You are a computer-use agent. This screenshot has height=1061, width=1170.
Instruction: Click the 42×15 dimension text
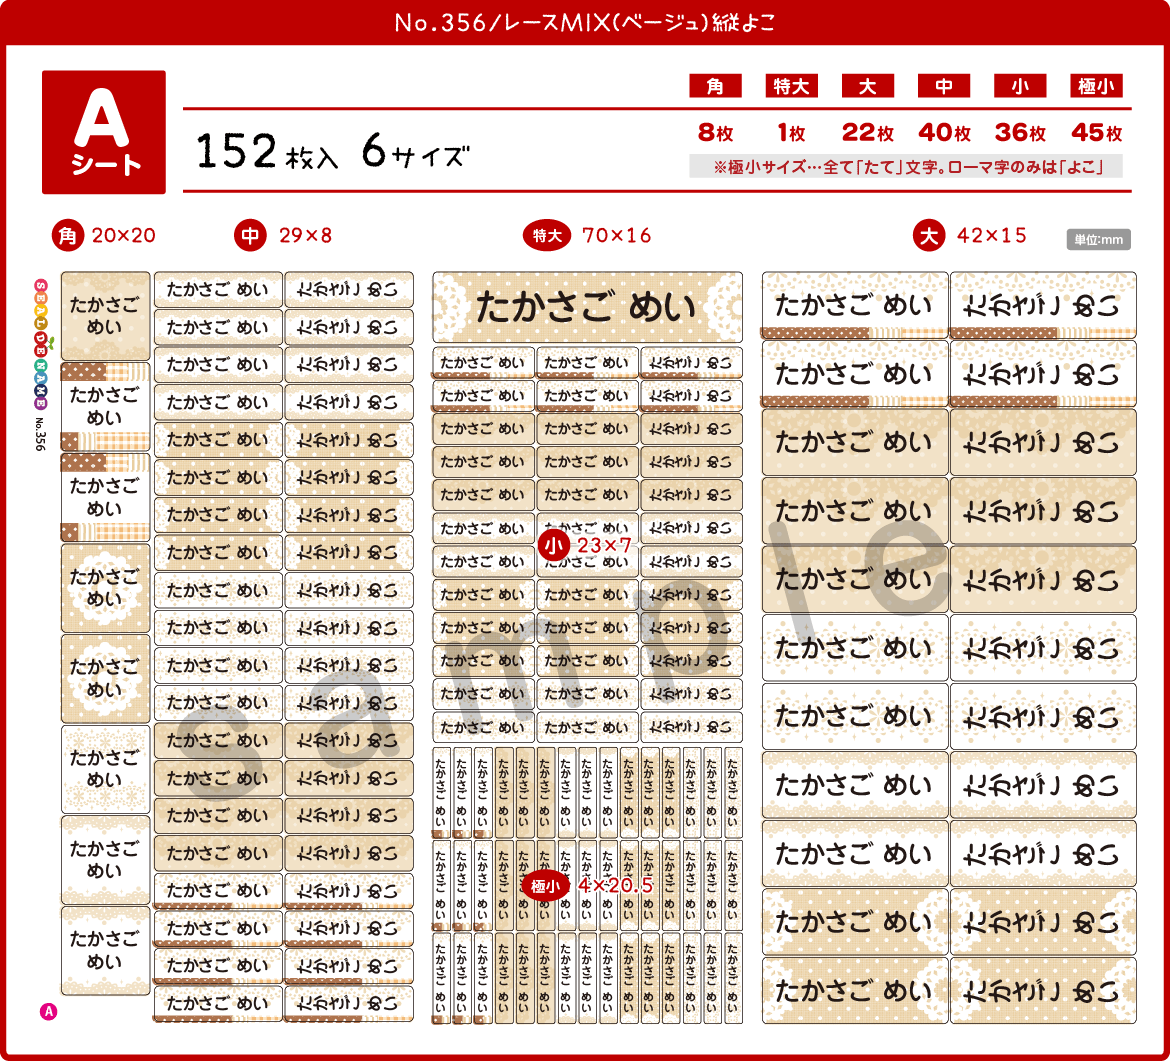point(992,236)
